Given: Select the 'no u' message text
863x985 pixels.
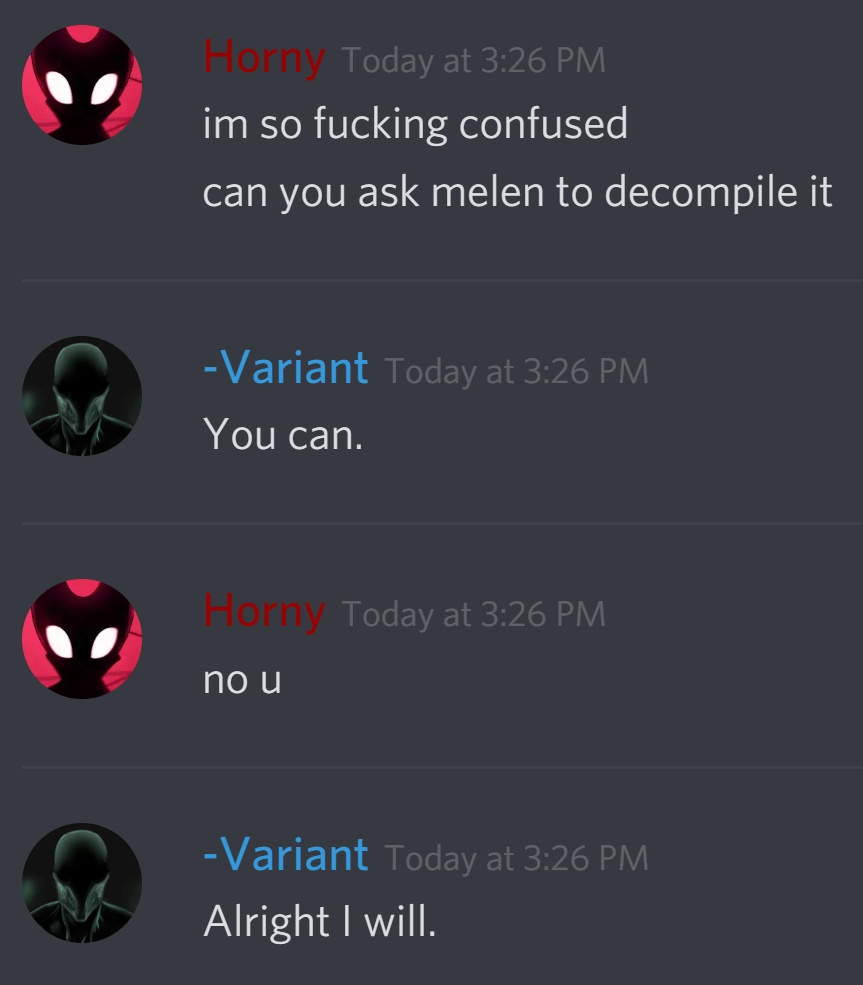Looking at the screenshot, I should [x=242, y=680].
